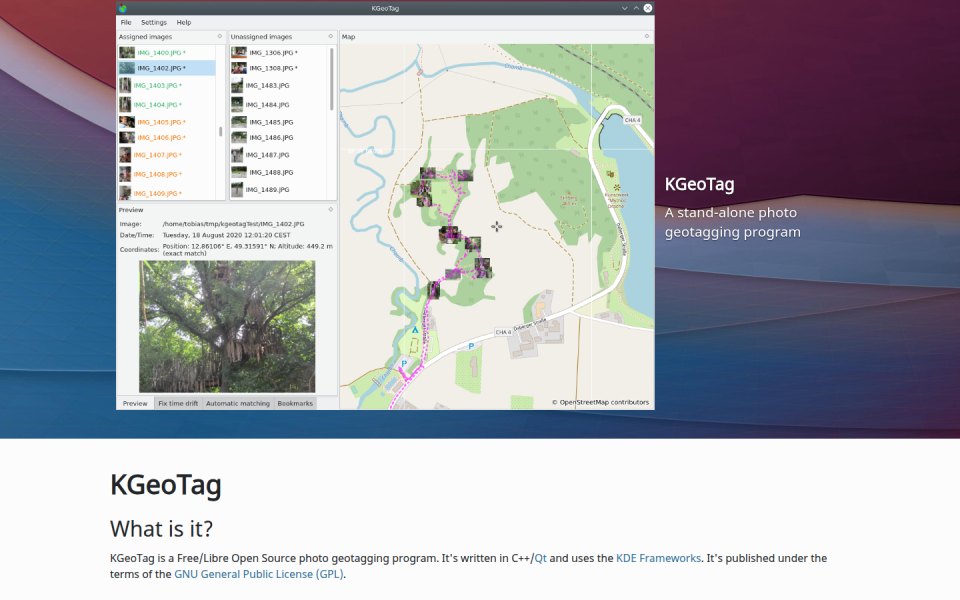
Task: Select IMG_1483.JPG in unassigned images
Action: pos(279,85)
